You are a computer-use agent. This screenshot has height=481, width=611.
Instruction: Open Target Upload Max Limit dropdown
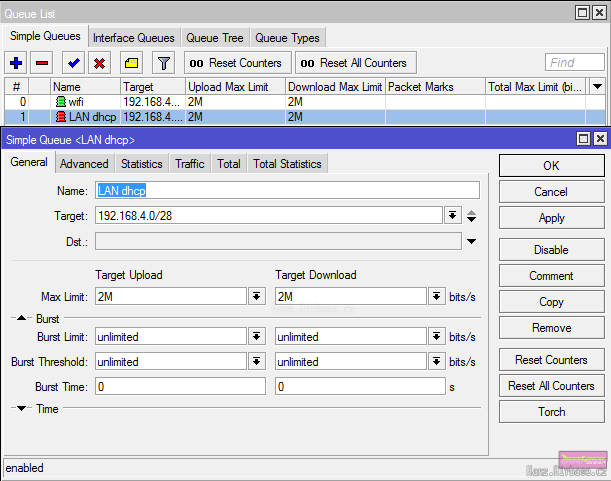point(256,297)
